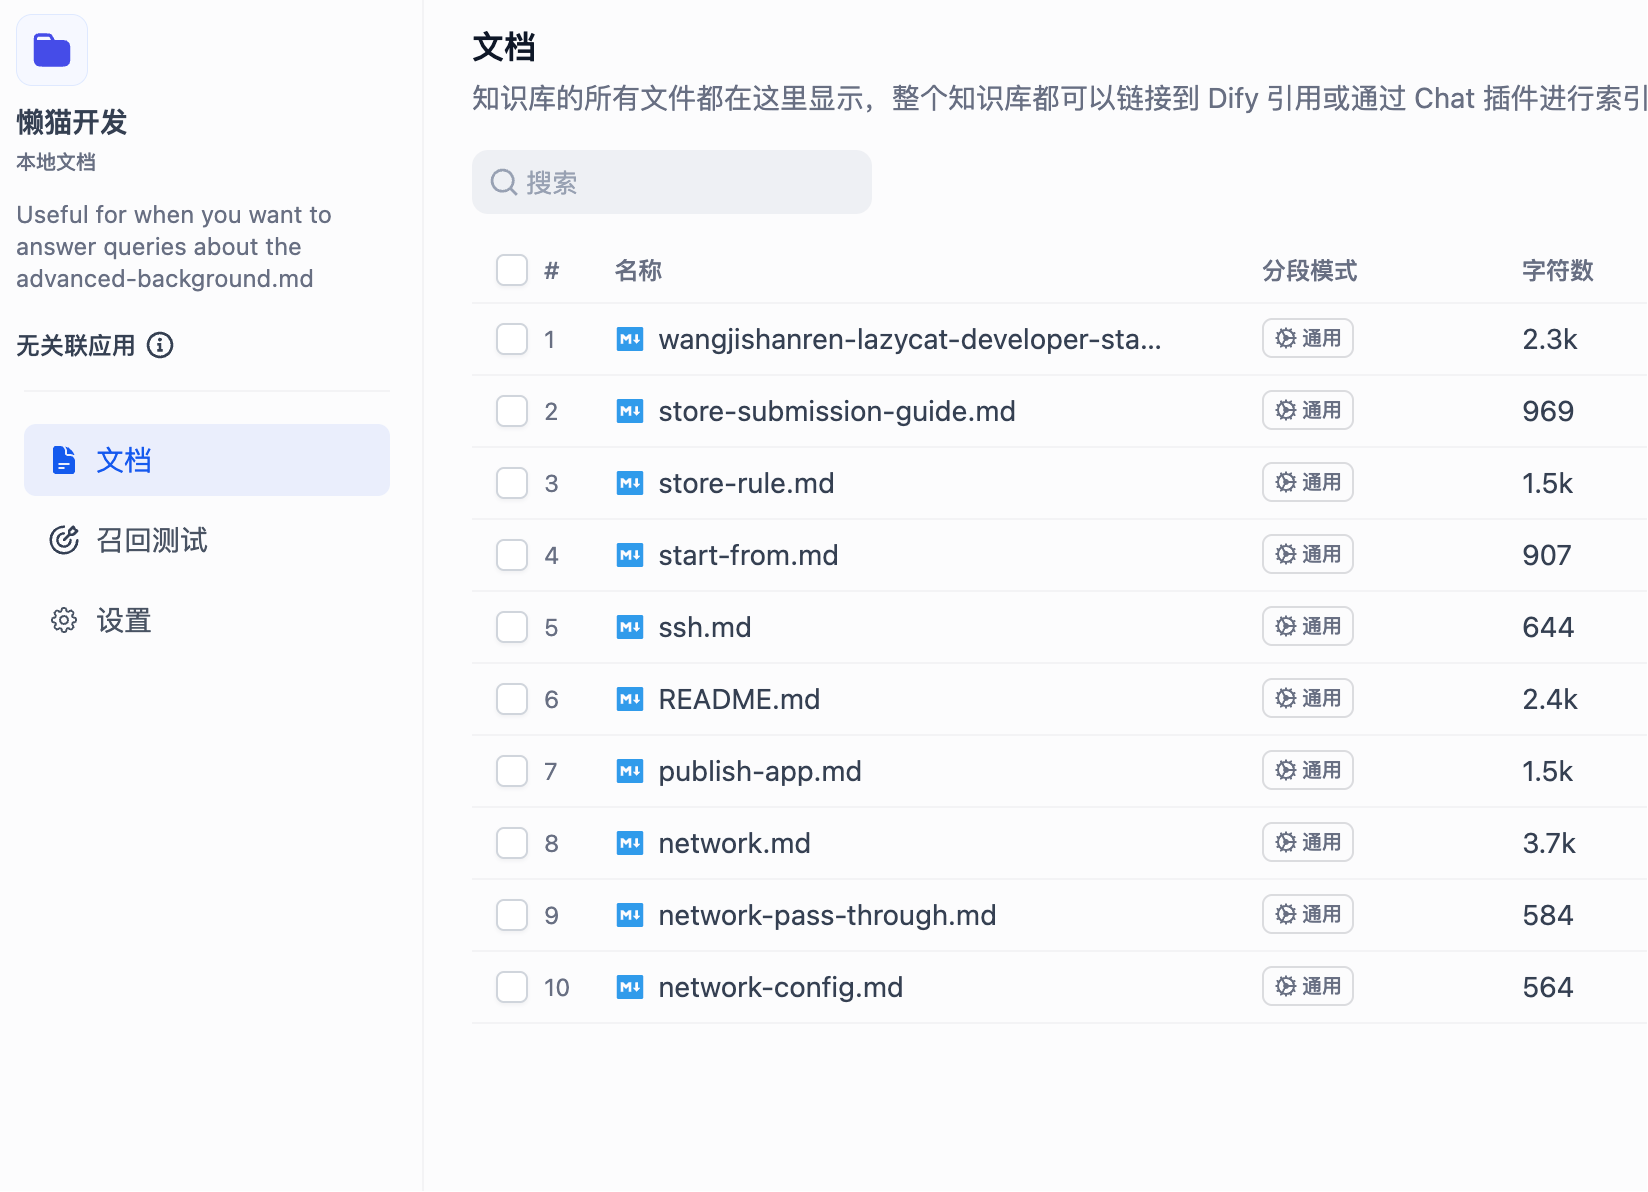Toggle the select-all checkbox in table header
This screenshot has width=1648, height=1192.
pyautogui.click(x=512, y=270)
